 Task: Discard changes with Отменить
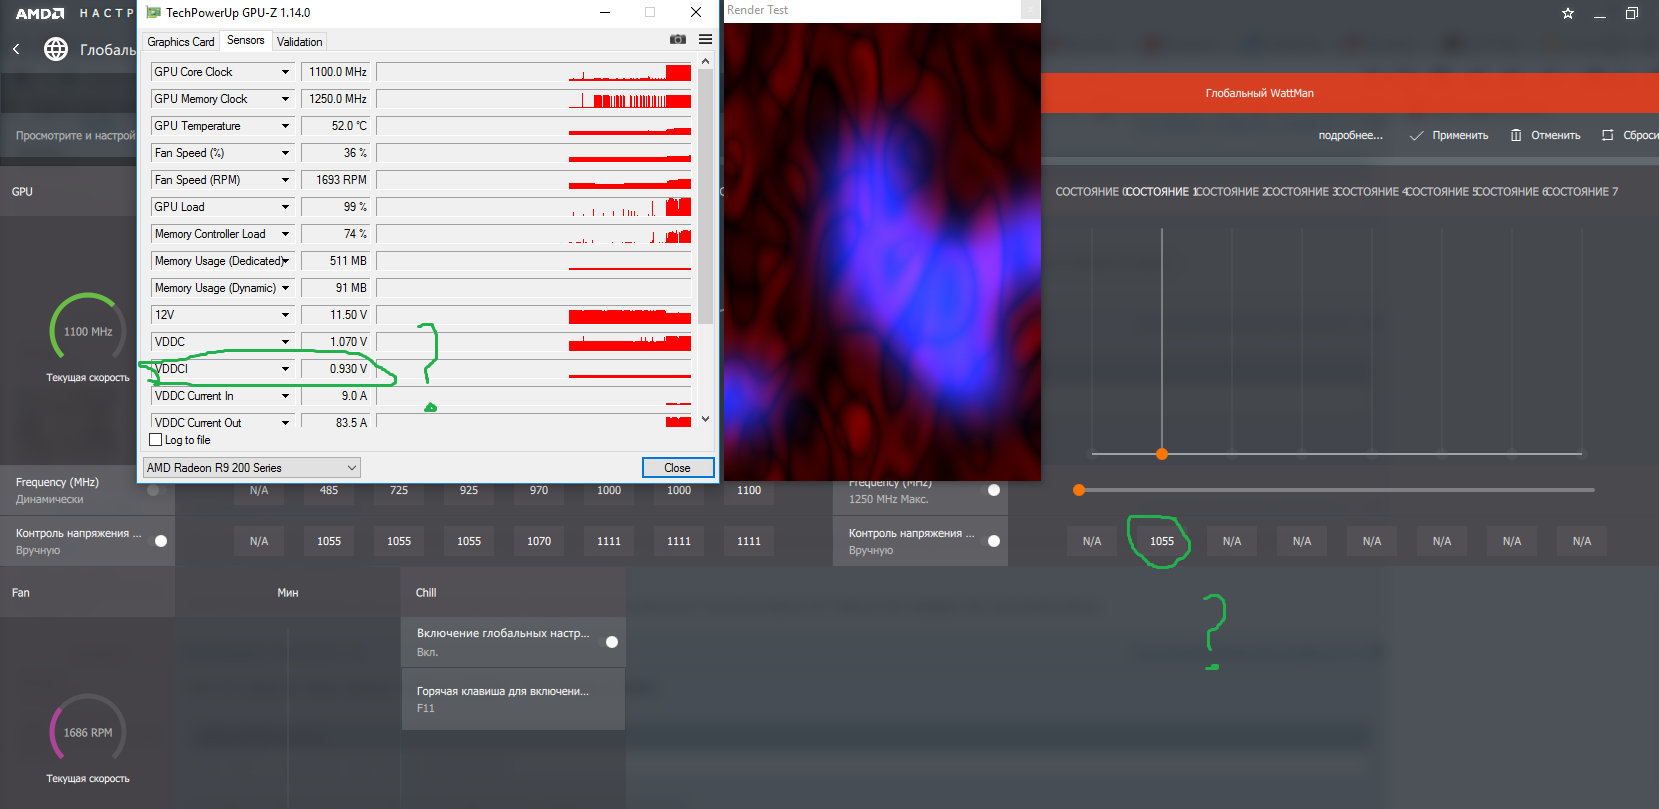1546,135
